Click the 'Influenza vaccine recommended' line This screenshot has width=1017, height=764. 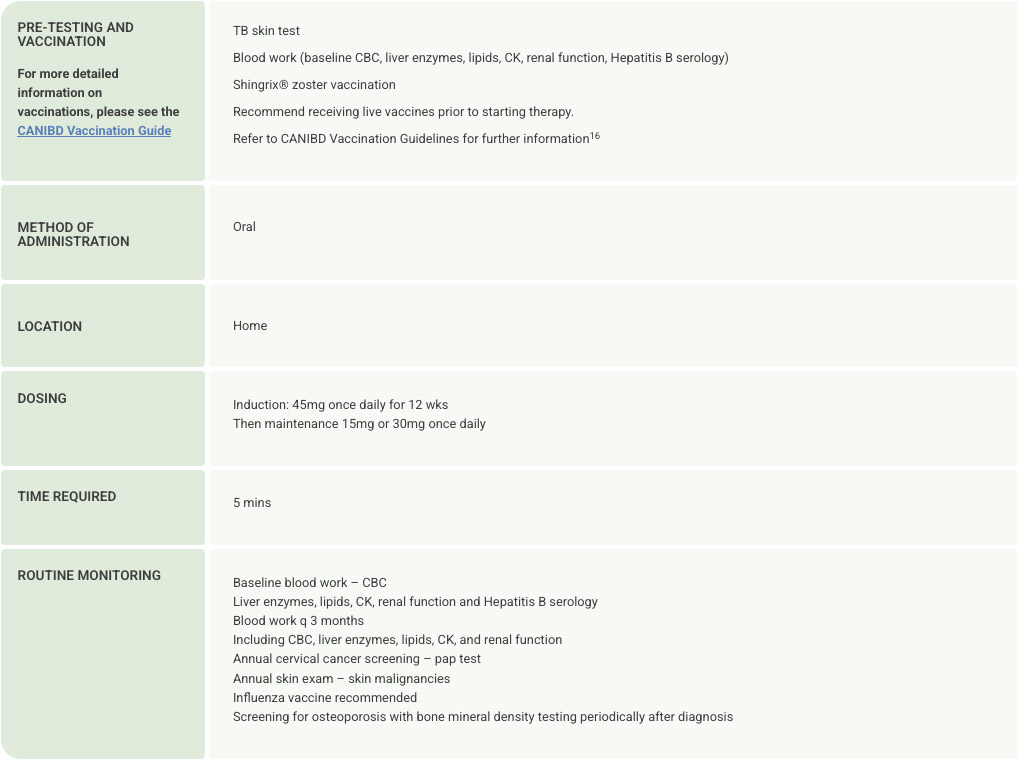pyautogui.click(x=325, y=698)
